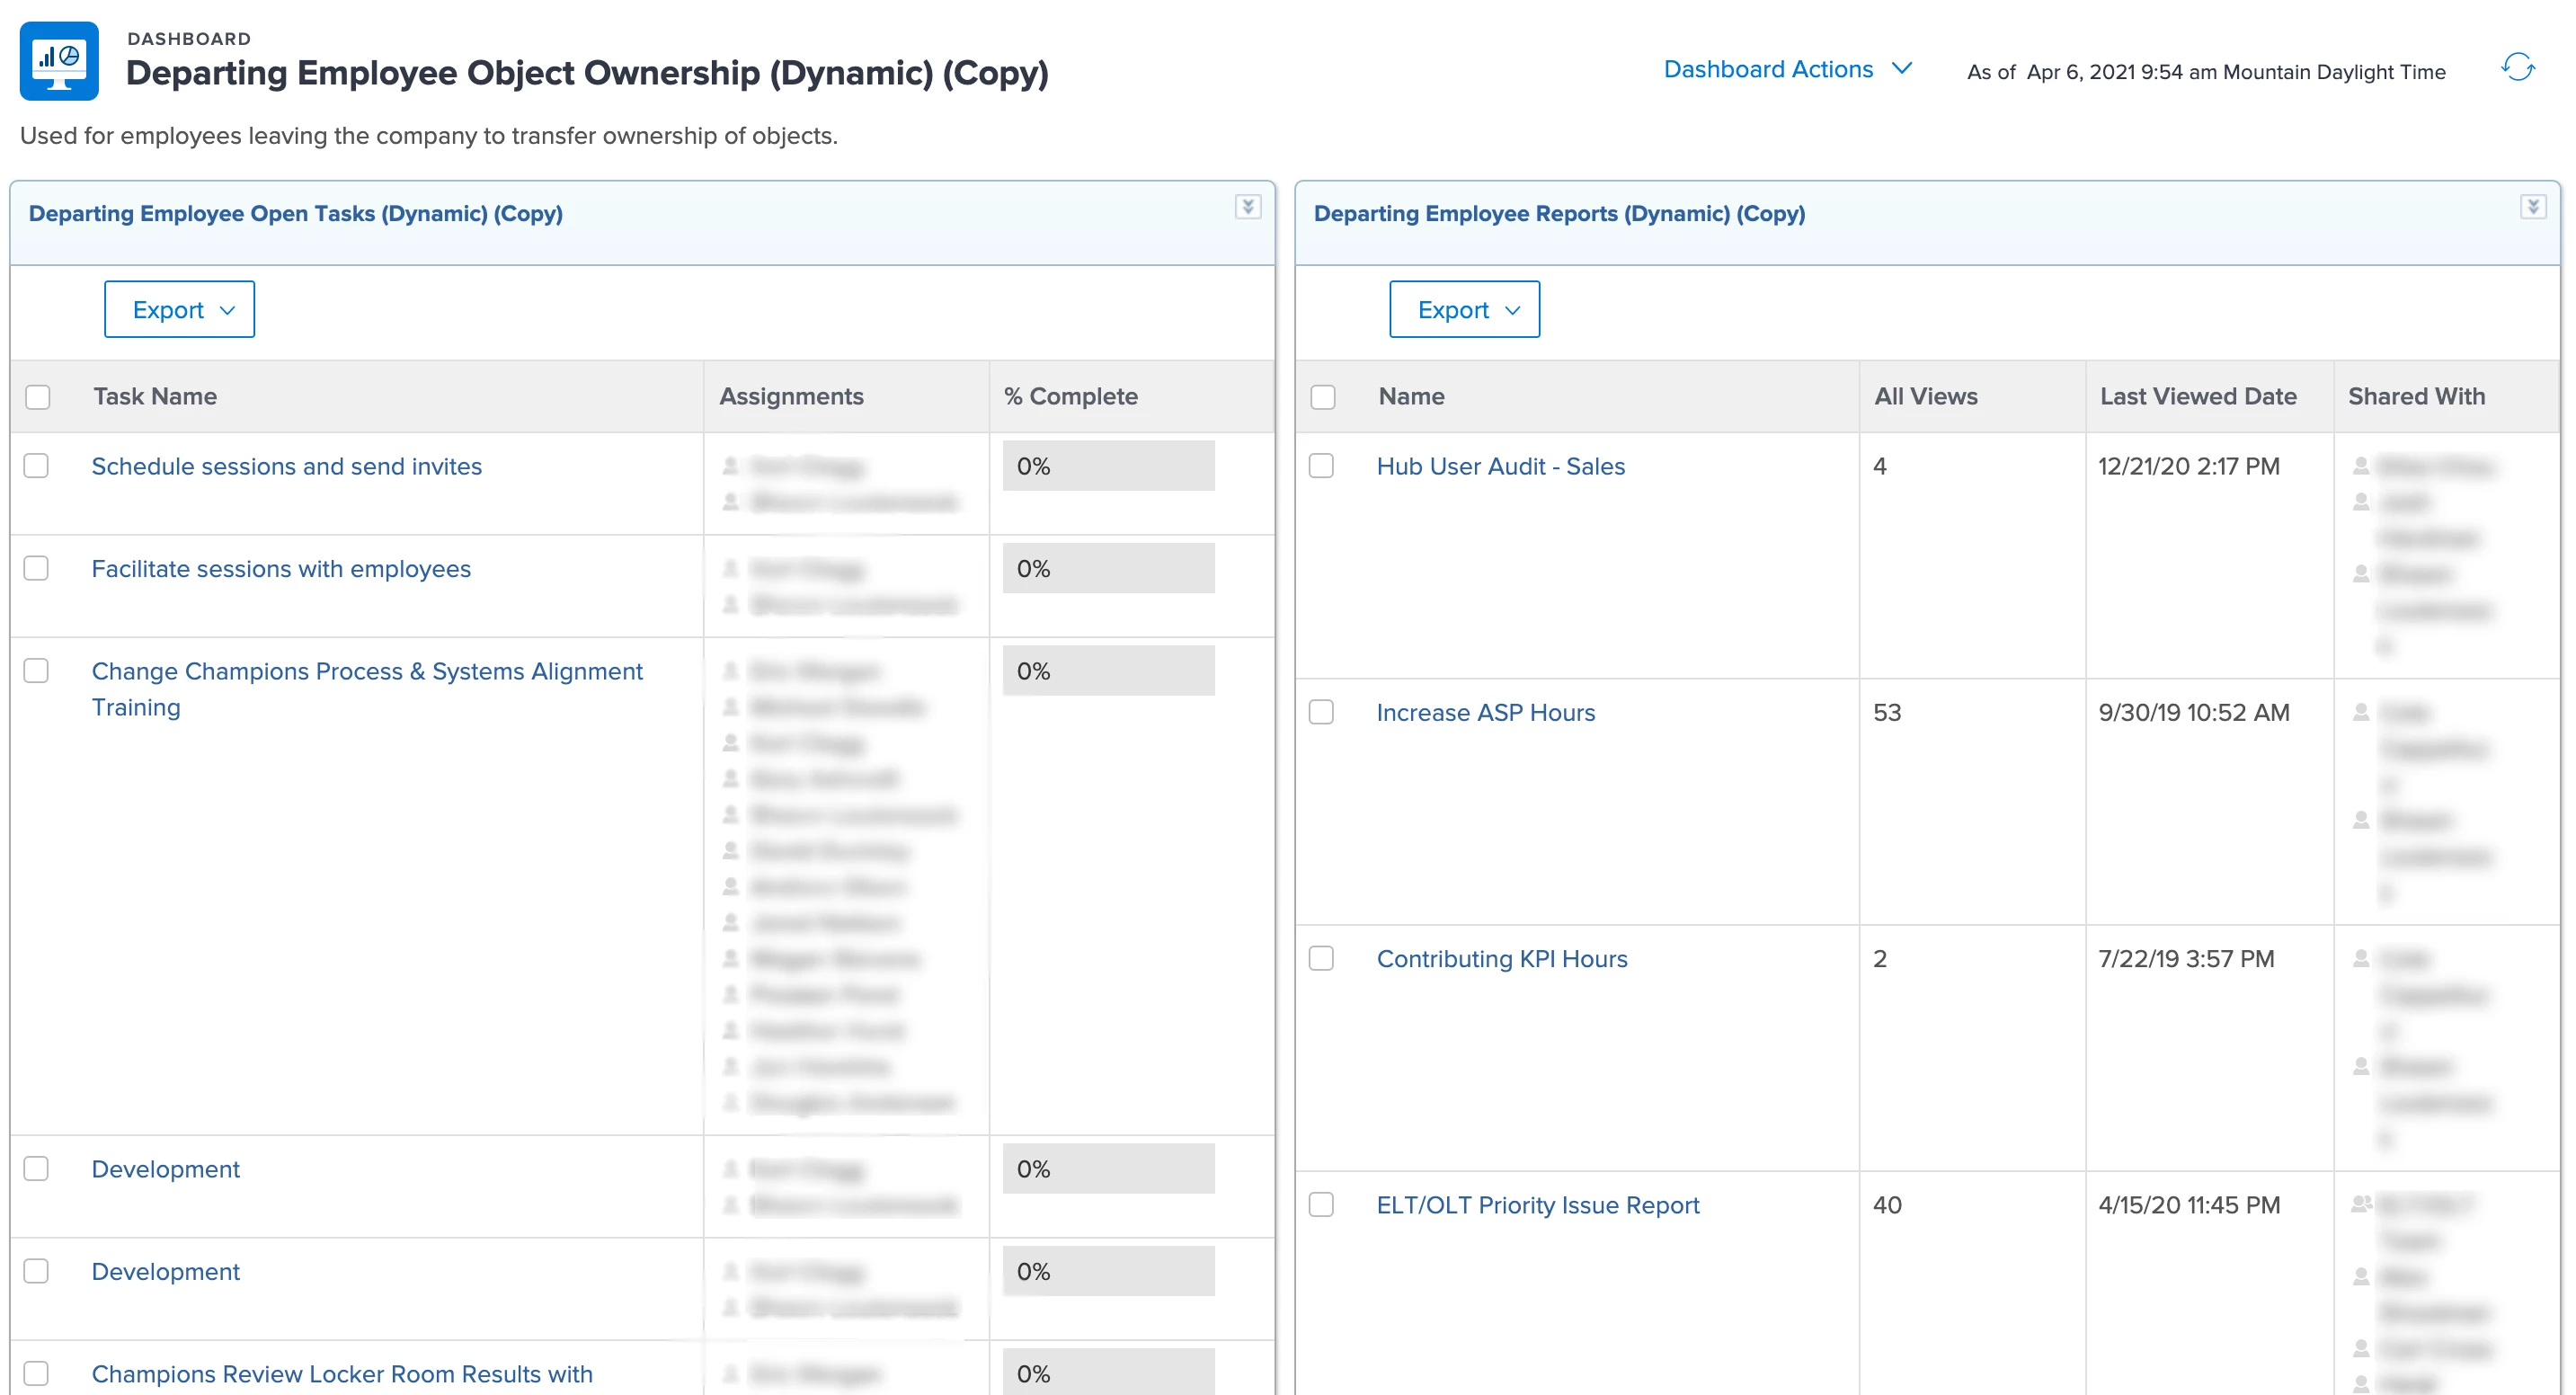Select all tasks with Task Name header checkbox
The width and height of the screenshot is (2576, 1395).
[38, 397]
